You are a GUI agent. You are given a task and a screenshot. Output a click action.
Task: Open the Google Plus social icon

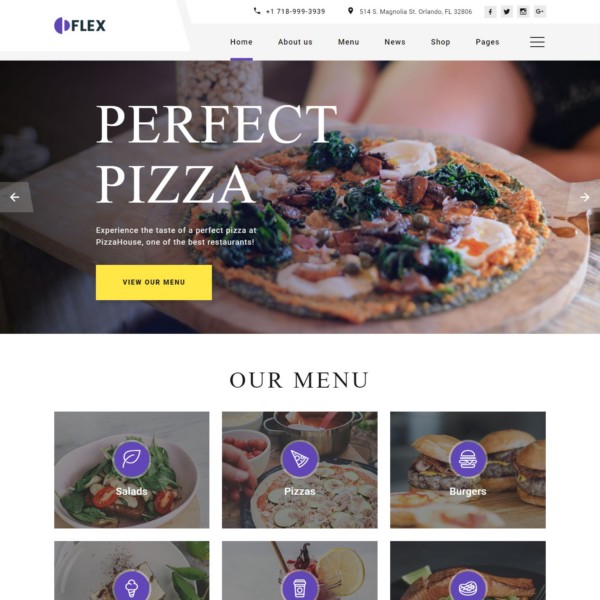click(x=540, y=12)
